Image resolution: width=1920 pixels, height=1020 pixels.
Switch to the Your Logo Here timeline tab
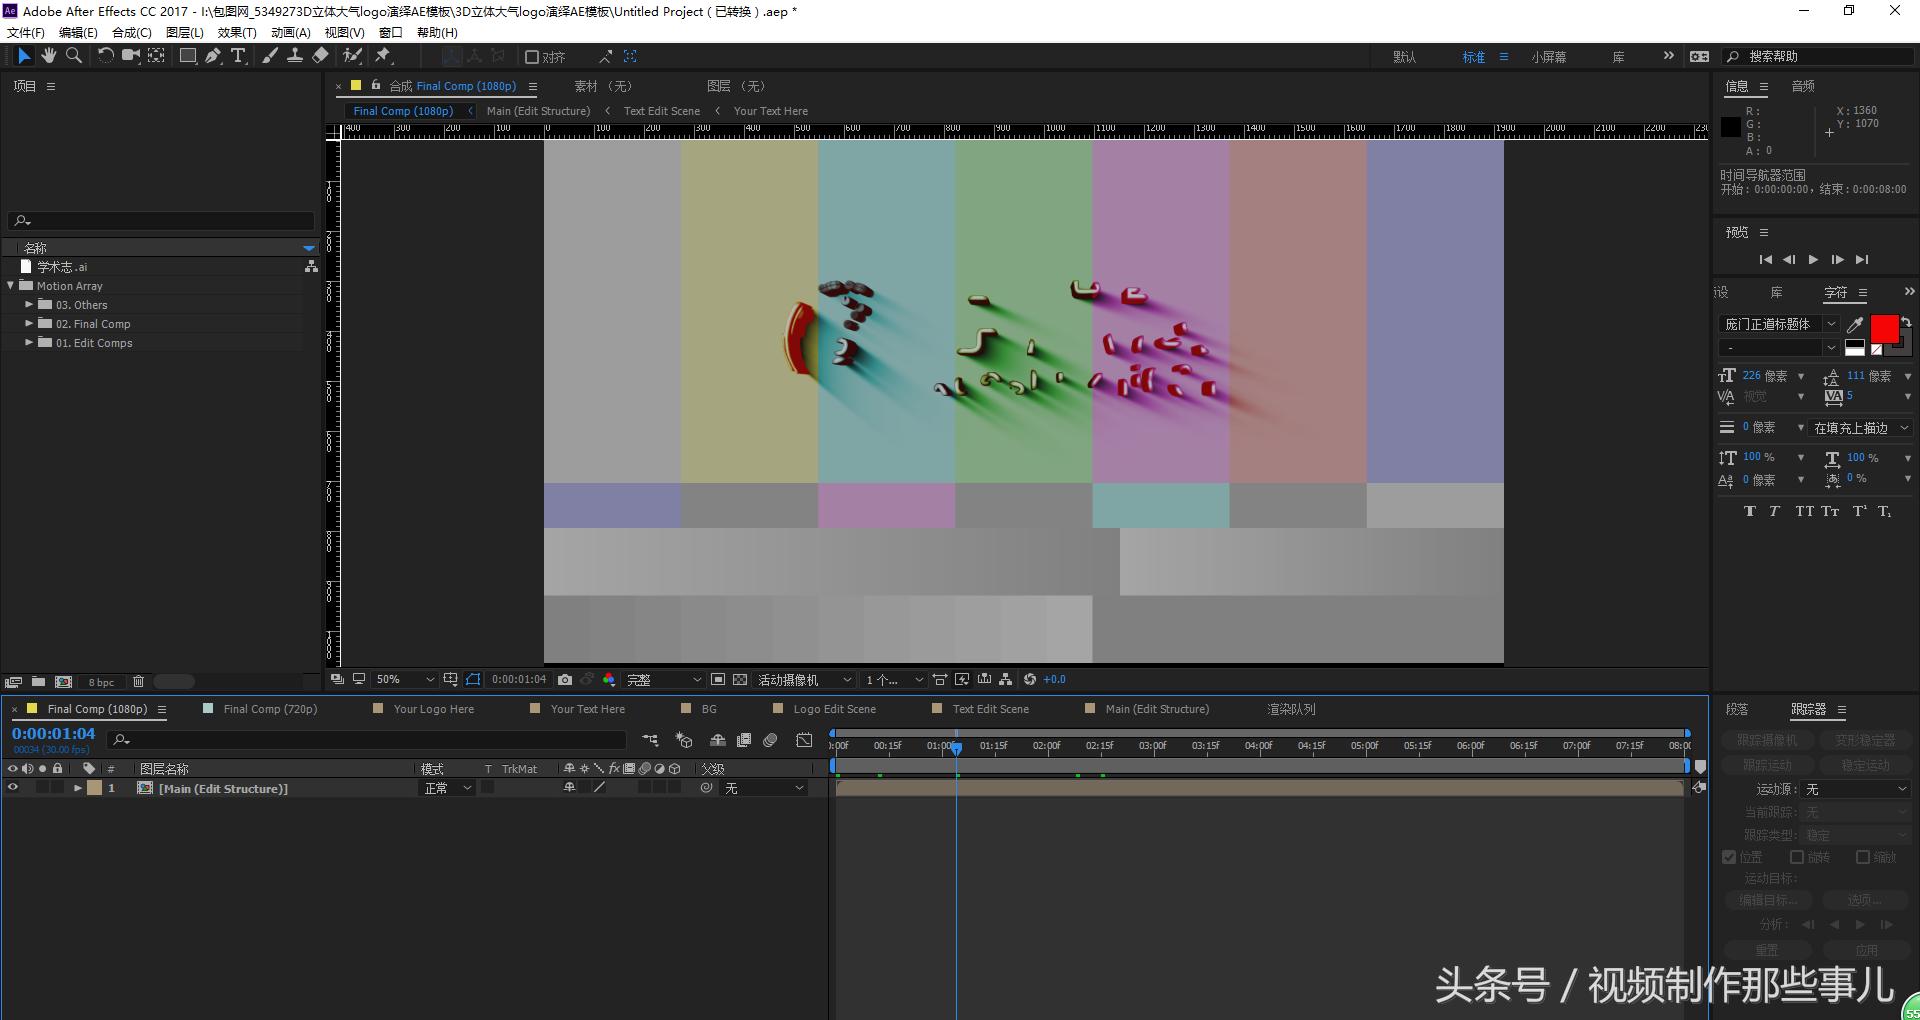click(x=434, y=709)
